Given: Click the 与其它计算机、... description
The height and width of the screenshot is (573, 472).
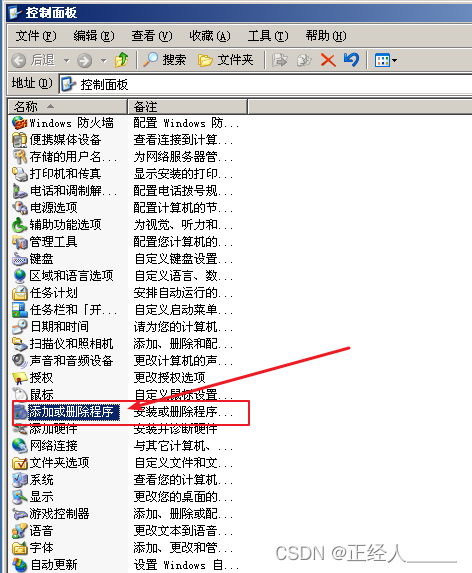Looking at the screenshot, I should coord(183,446).
